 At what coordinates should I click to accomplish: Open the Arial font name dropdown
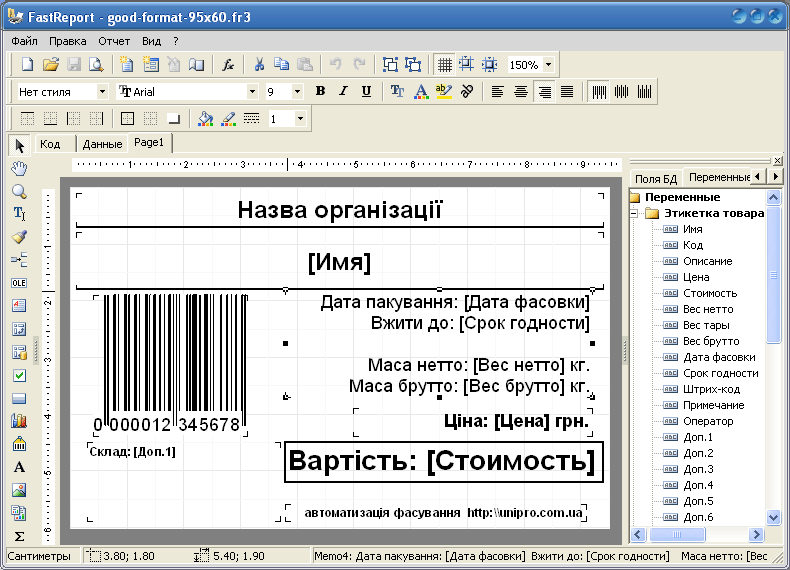(252, 92)
